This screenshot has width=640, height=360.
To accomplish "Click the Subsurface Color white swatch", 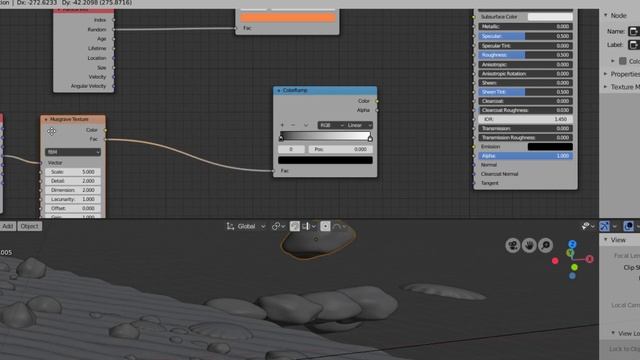I will click(550, 17).
